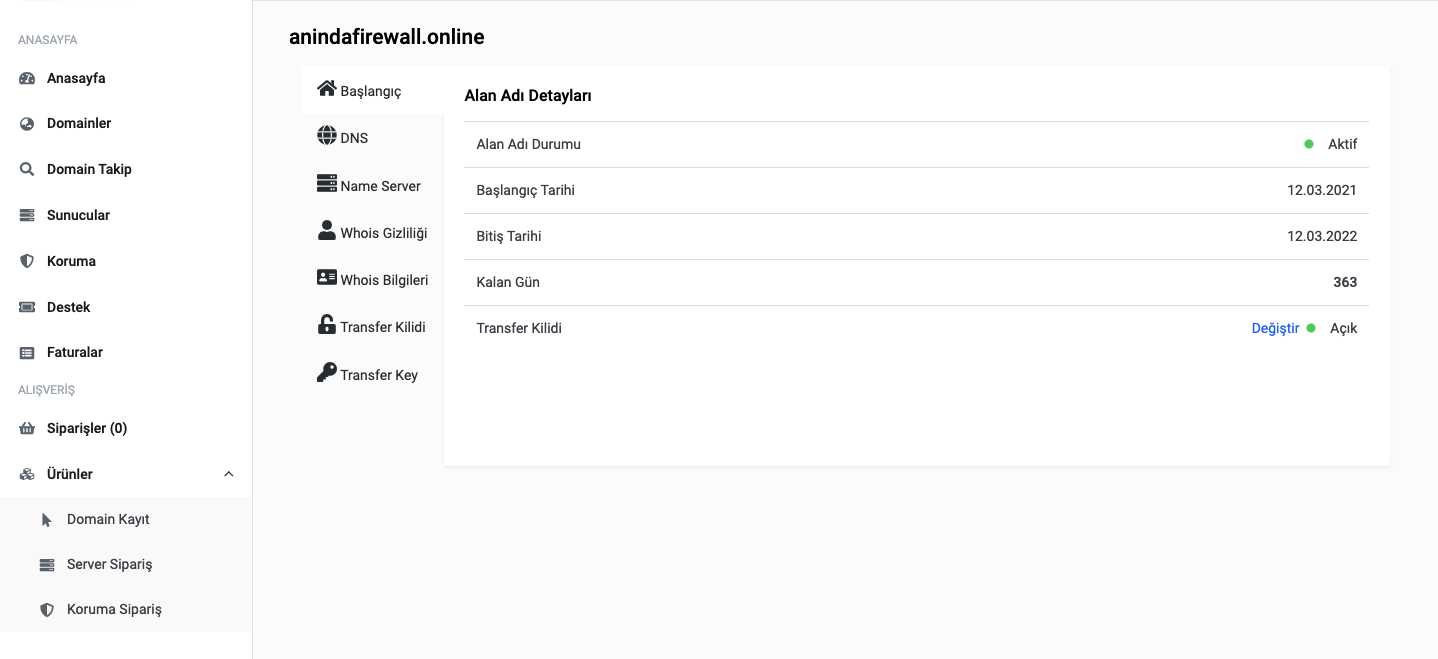The height and width of the screenshot is (659, 1438).
Task: Open Siparişler (0) in sidebar
Action: tap(87, 428)
